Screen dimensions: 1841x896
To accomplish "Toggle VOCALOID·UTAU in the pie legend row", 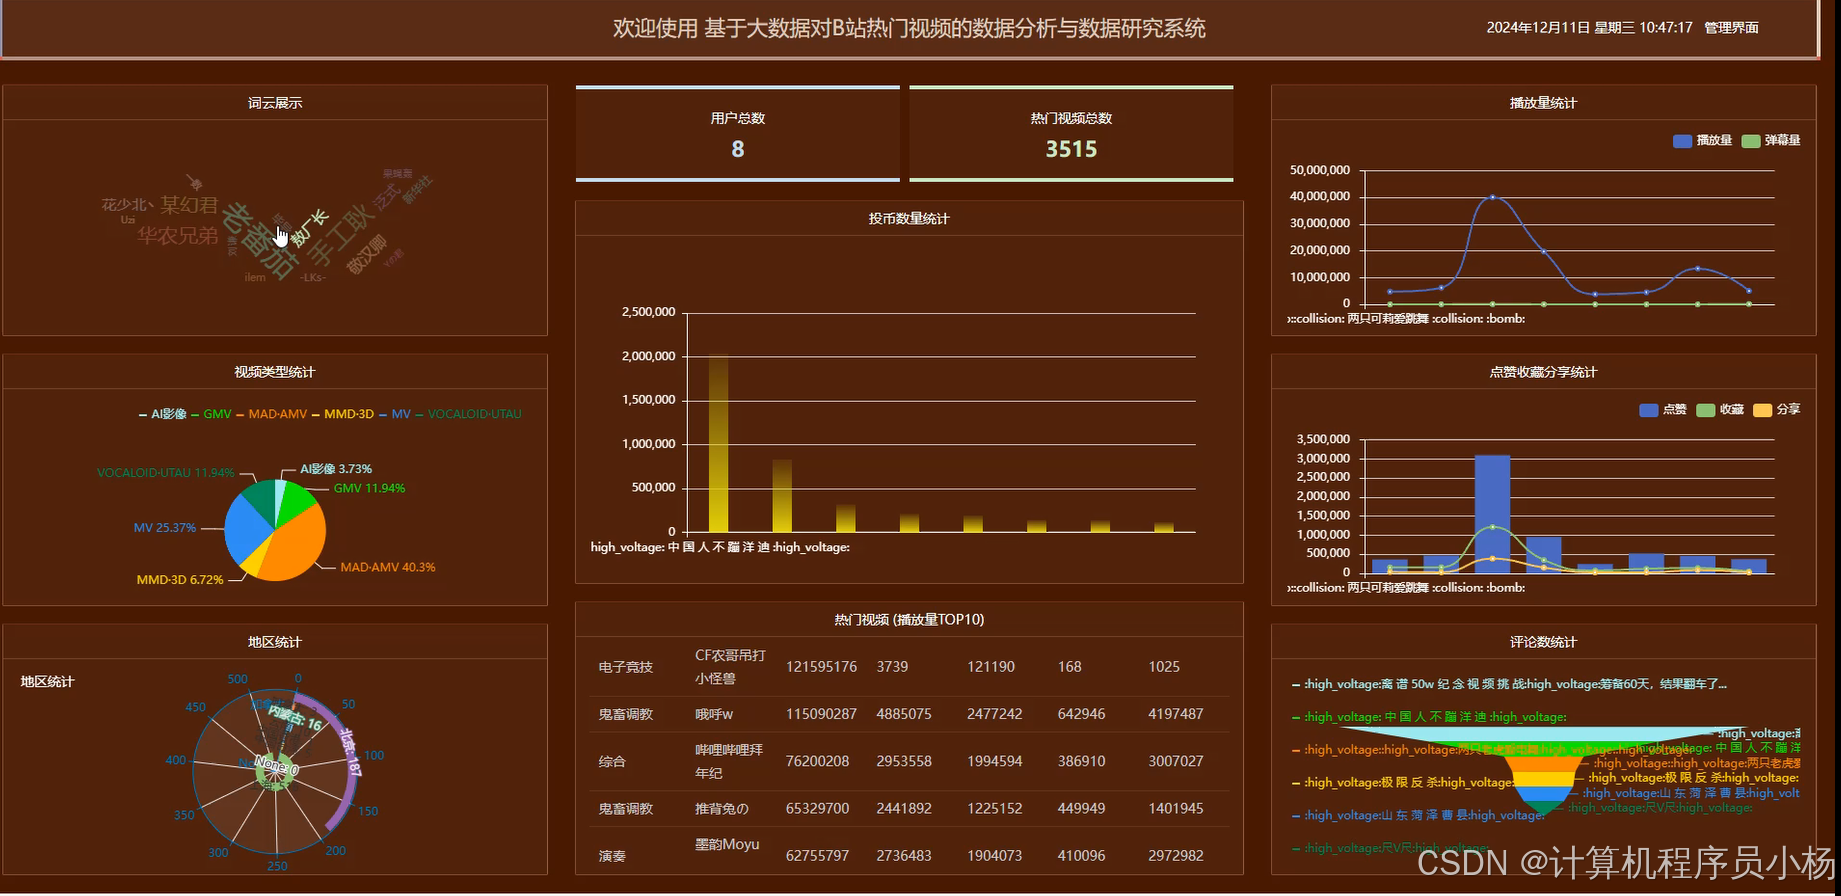I will point(467,414).
